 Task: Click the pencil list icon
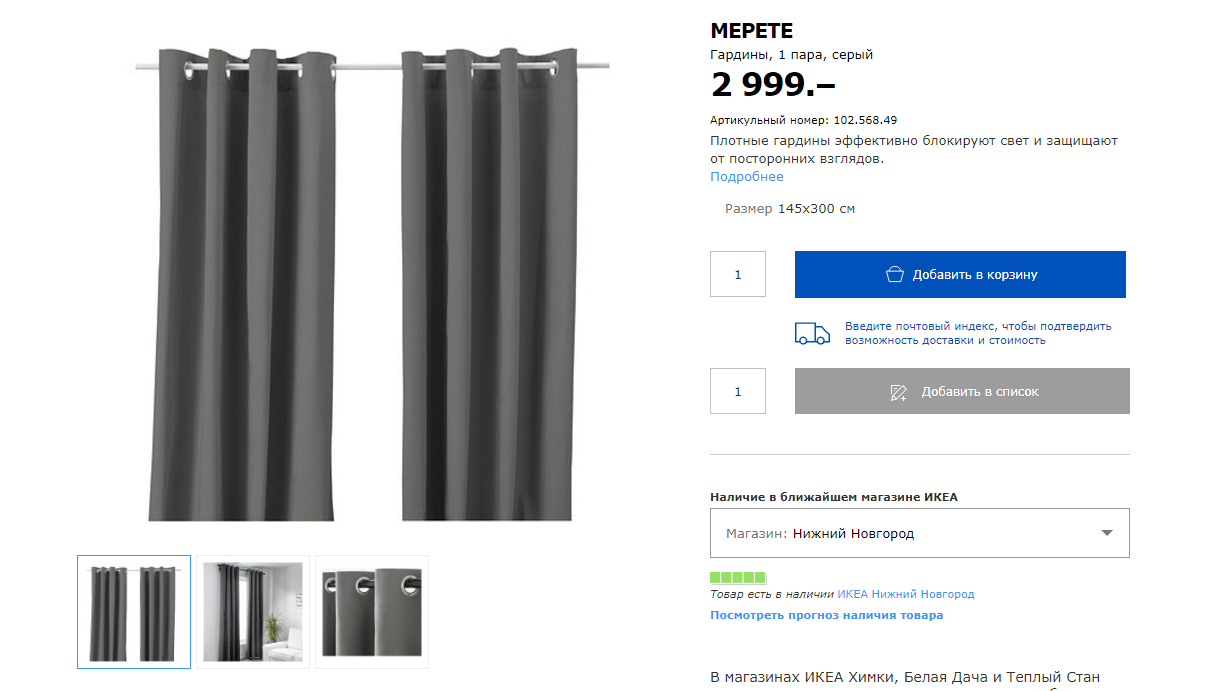point(898,392)
